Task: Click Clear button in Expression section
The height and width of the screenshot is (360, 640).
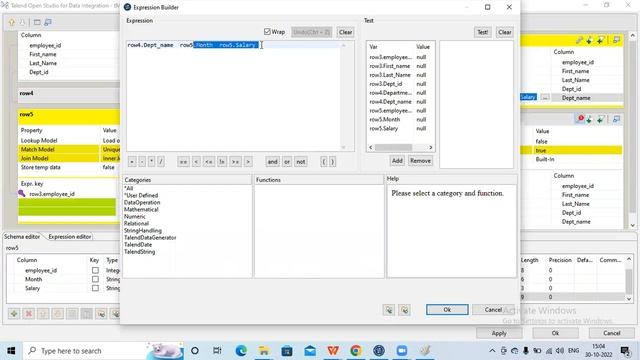Action: point(345,32)
